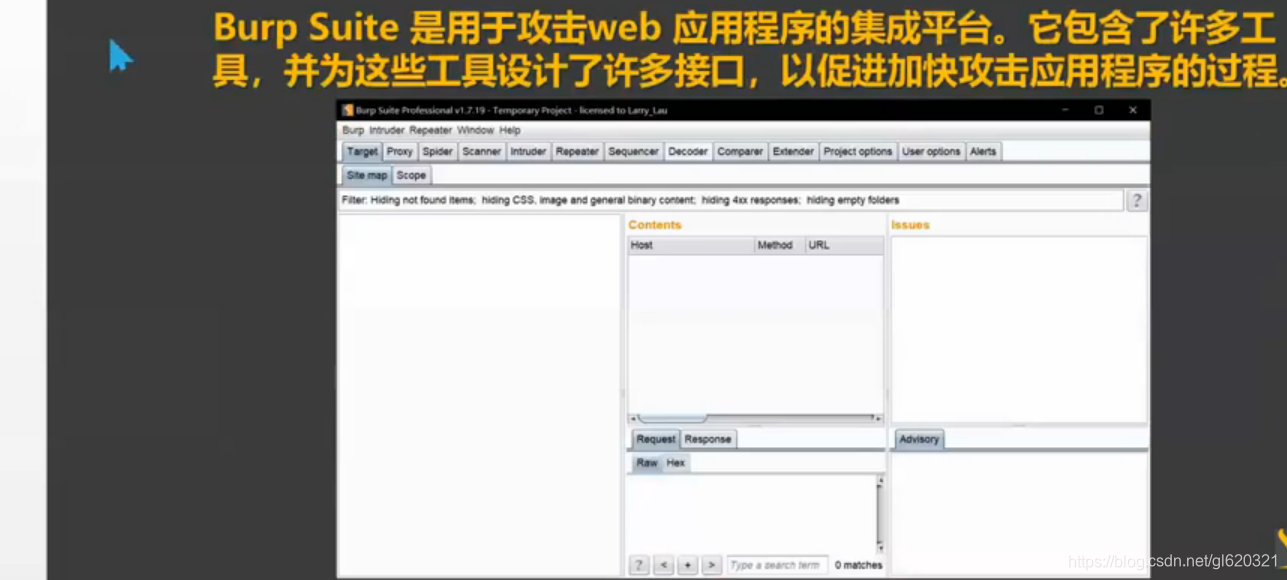
Task: Switch to the Decoder tab
Action: click(688, 152)
